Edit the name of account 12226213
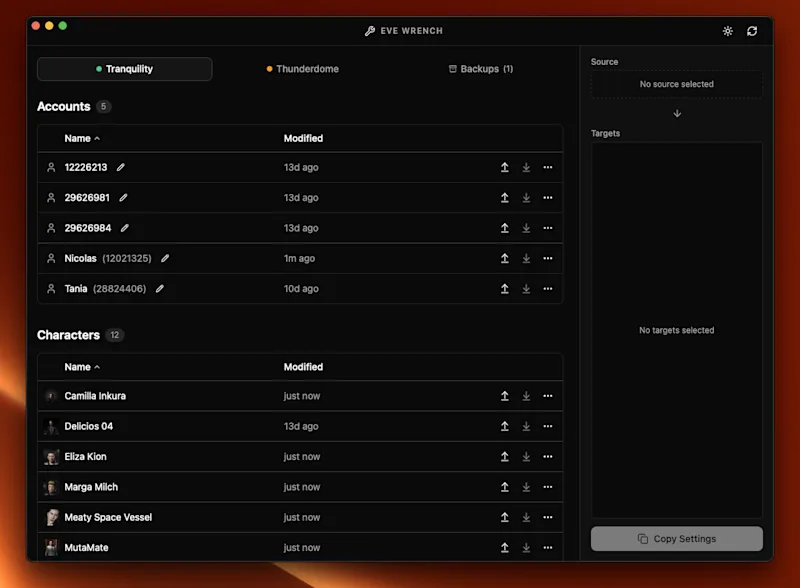 (120, 167)
